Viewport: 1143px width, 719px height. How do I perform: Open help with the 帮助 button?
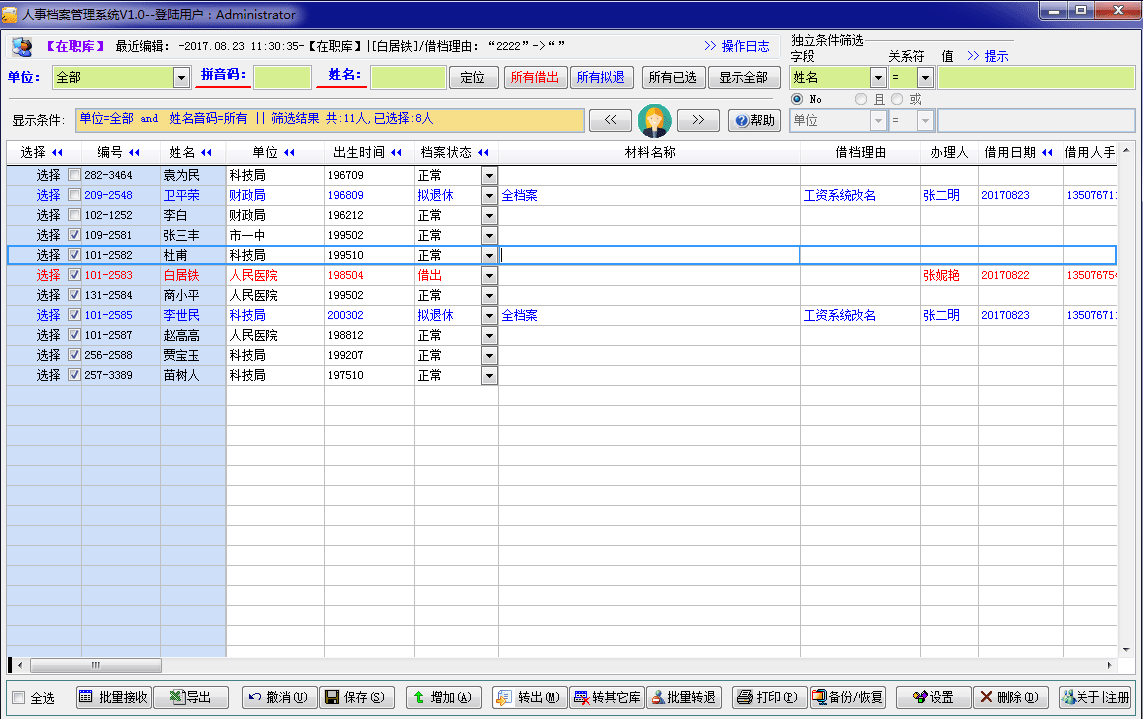click(x=754, y=120)
